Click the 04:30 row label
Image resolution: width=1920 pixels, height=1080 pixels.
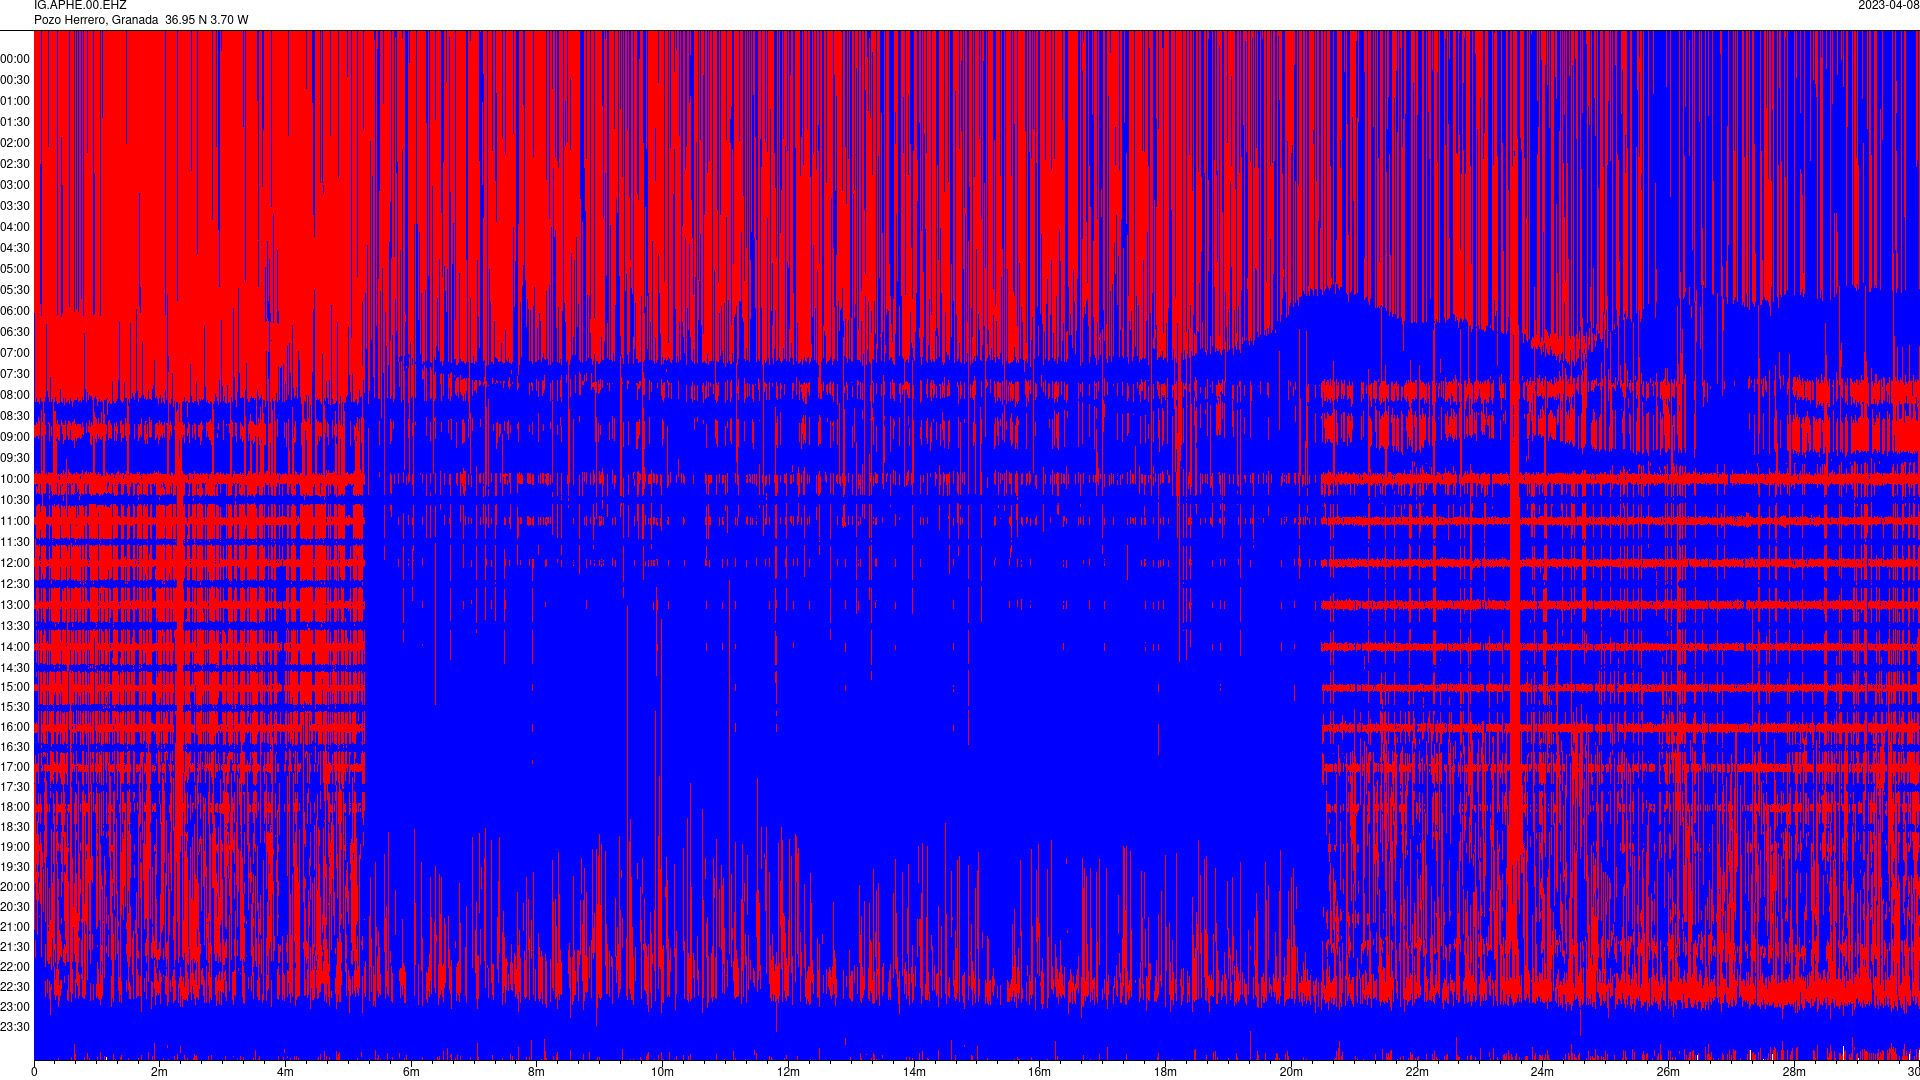click(x=15, y=248)
